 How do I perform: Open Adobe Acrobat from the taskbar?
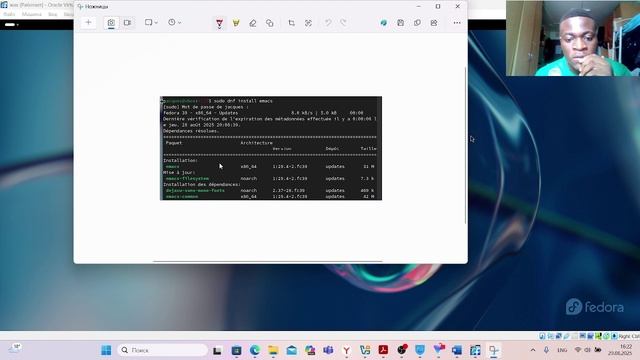(x=383, y=350)
